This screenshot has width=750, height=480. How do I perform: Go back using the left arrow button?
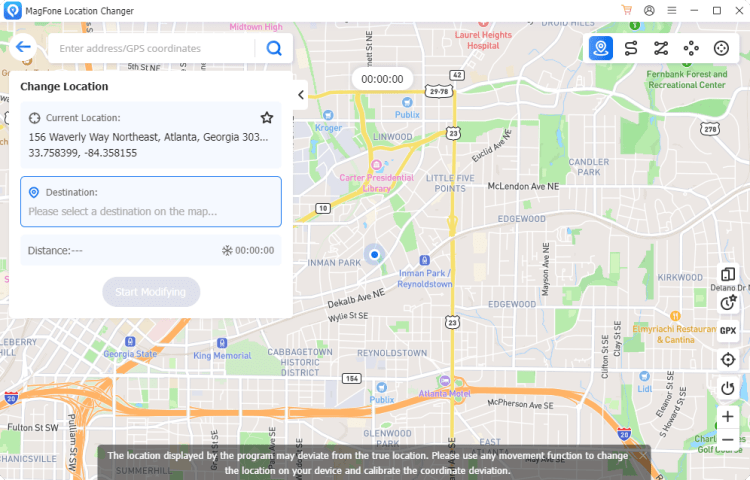click(x=23, y=47)
